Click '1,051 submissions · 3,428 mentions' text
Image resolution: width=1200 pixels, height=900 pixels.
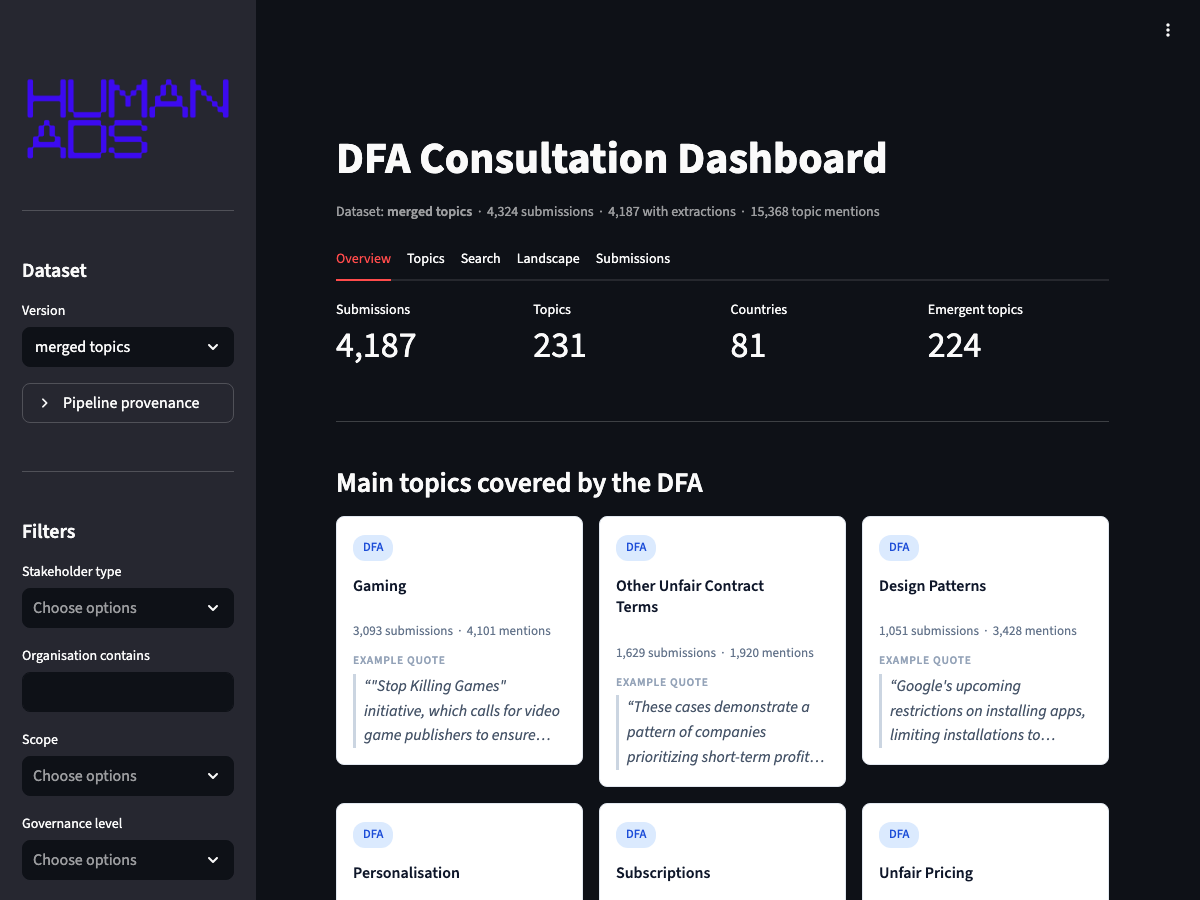(x=978, y=631)
